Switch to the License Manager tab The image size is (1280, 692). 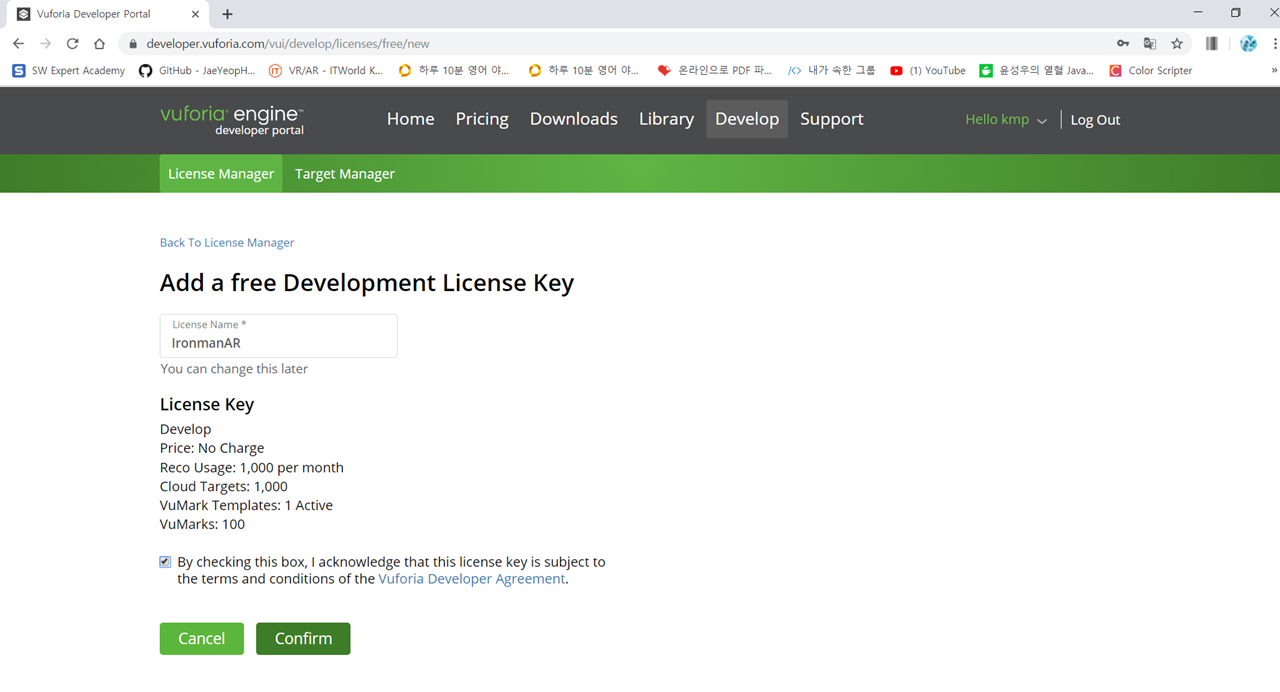pyautogui.click(x=221, y=174)
